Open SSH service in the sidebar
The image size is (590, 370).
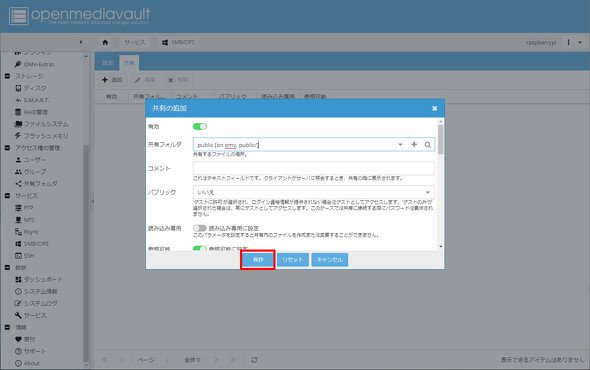point(24,256)
